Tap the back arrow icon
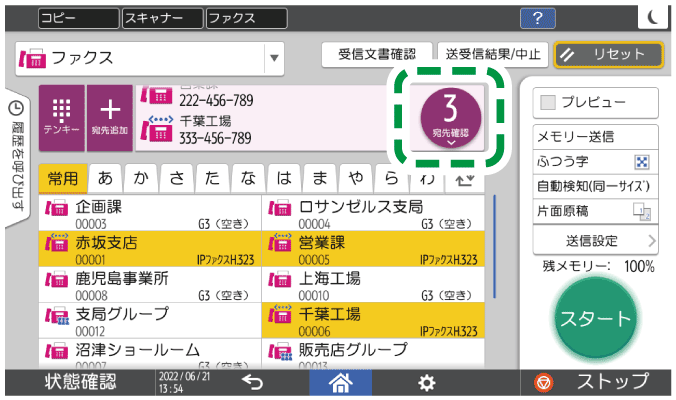The width and height of the screenshot is (676, 400). click(x=252, y=382)
